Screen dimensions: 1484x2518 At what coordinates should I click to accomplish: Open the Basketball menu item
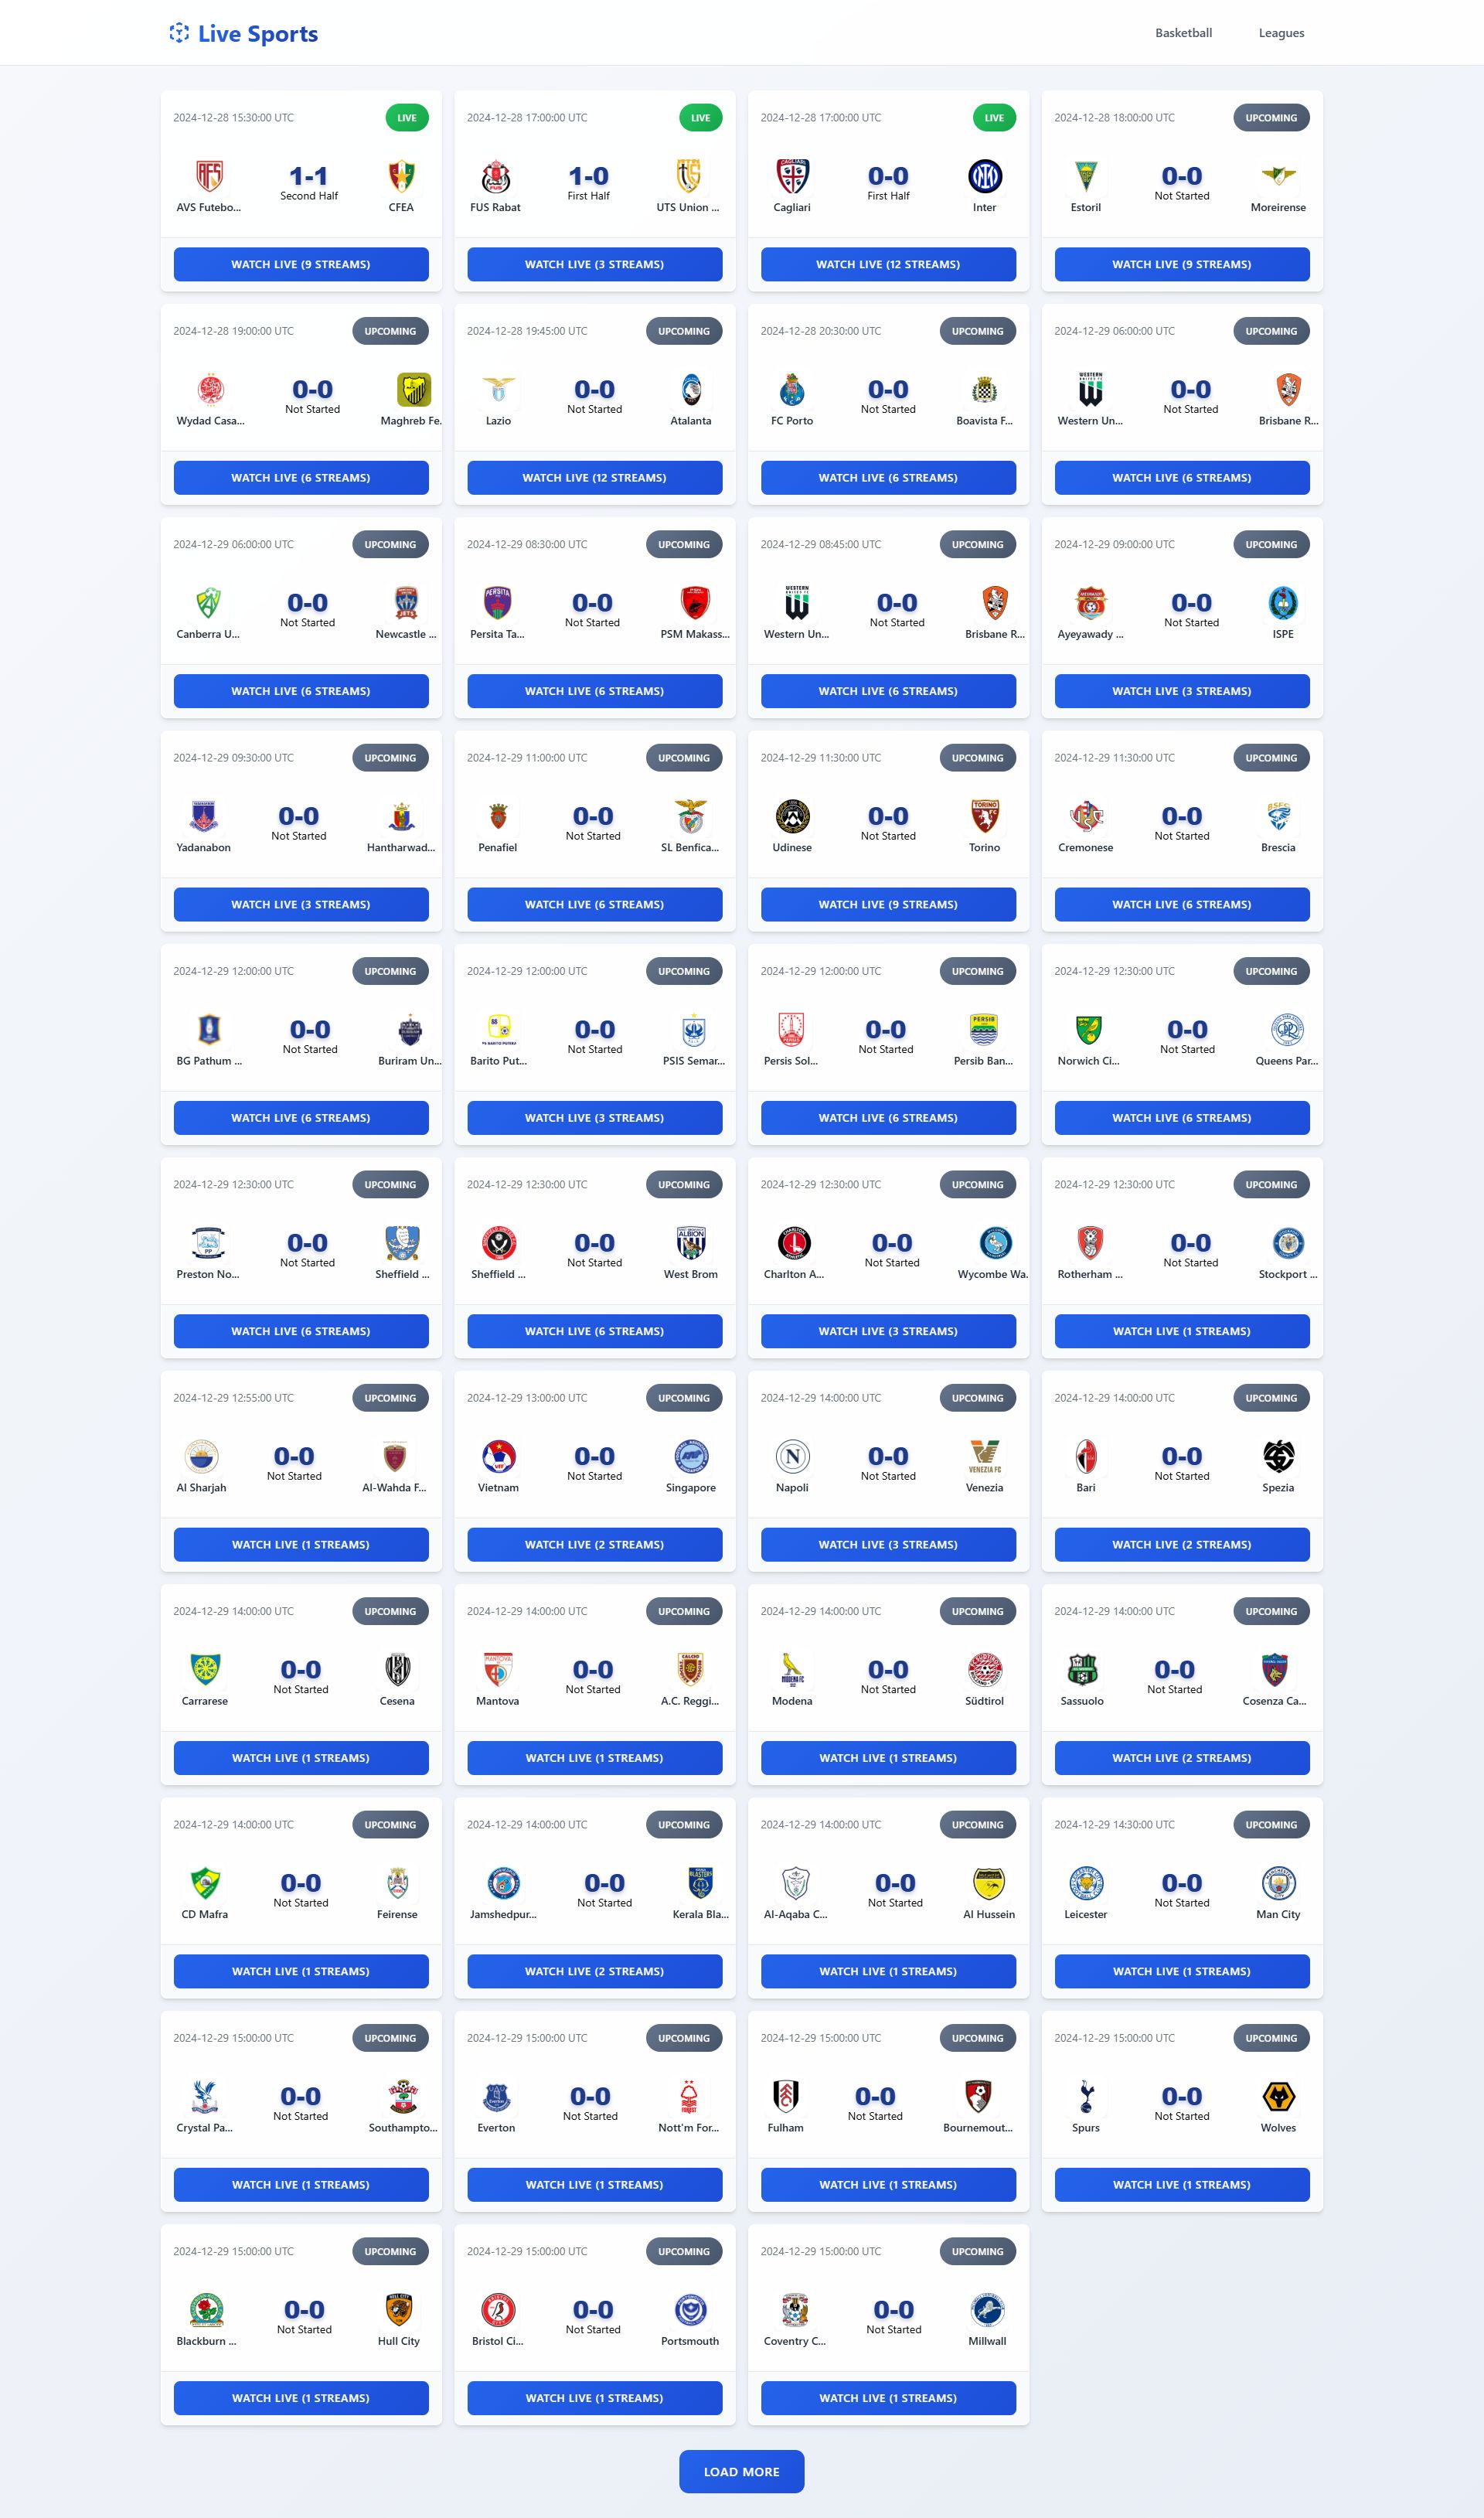(x=1183, y=33)
